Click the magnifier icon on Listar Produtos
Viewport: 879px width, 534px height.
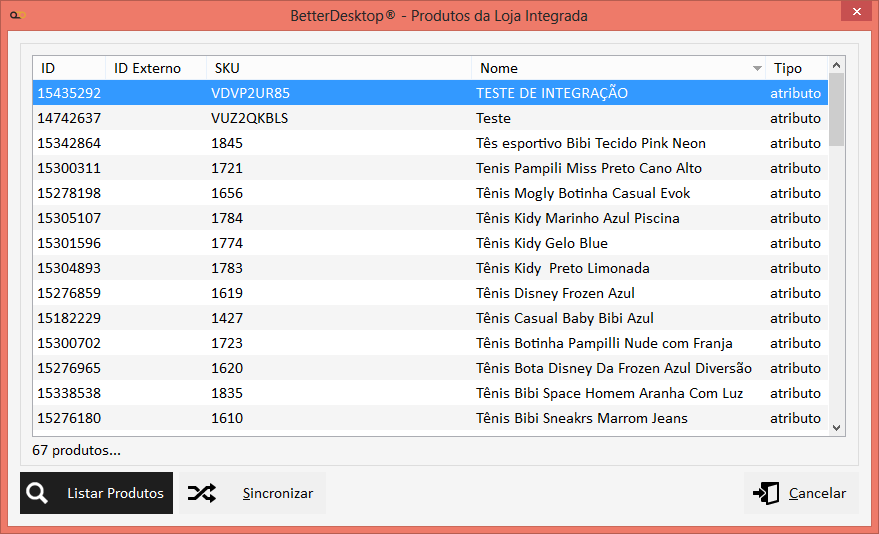pos(38,493)
